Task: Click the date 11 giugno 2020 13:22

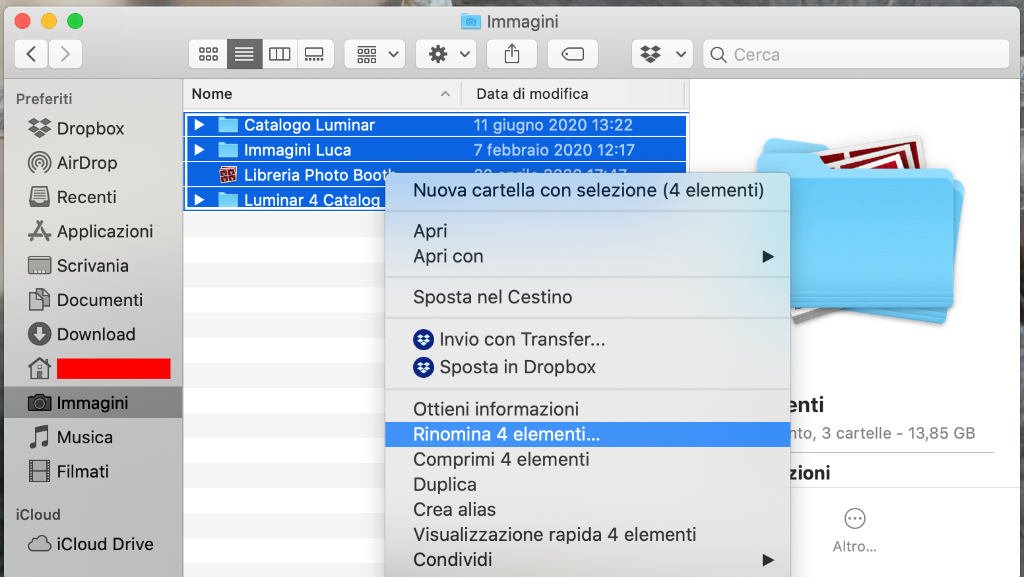Action: (552, 125)
